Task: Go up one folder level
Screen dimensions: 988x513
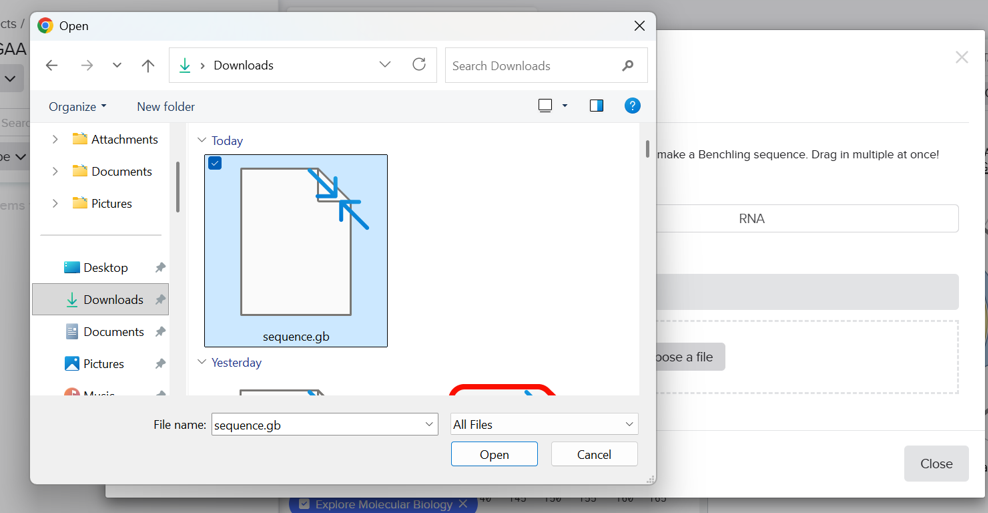Action: (148, 66)
